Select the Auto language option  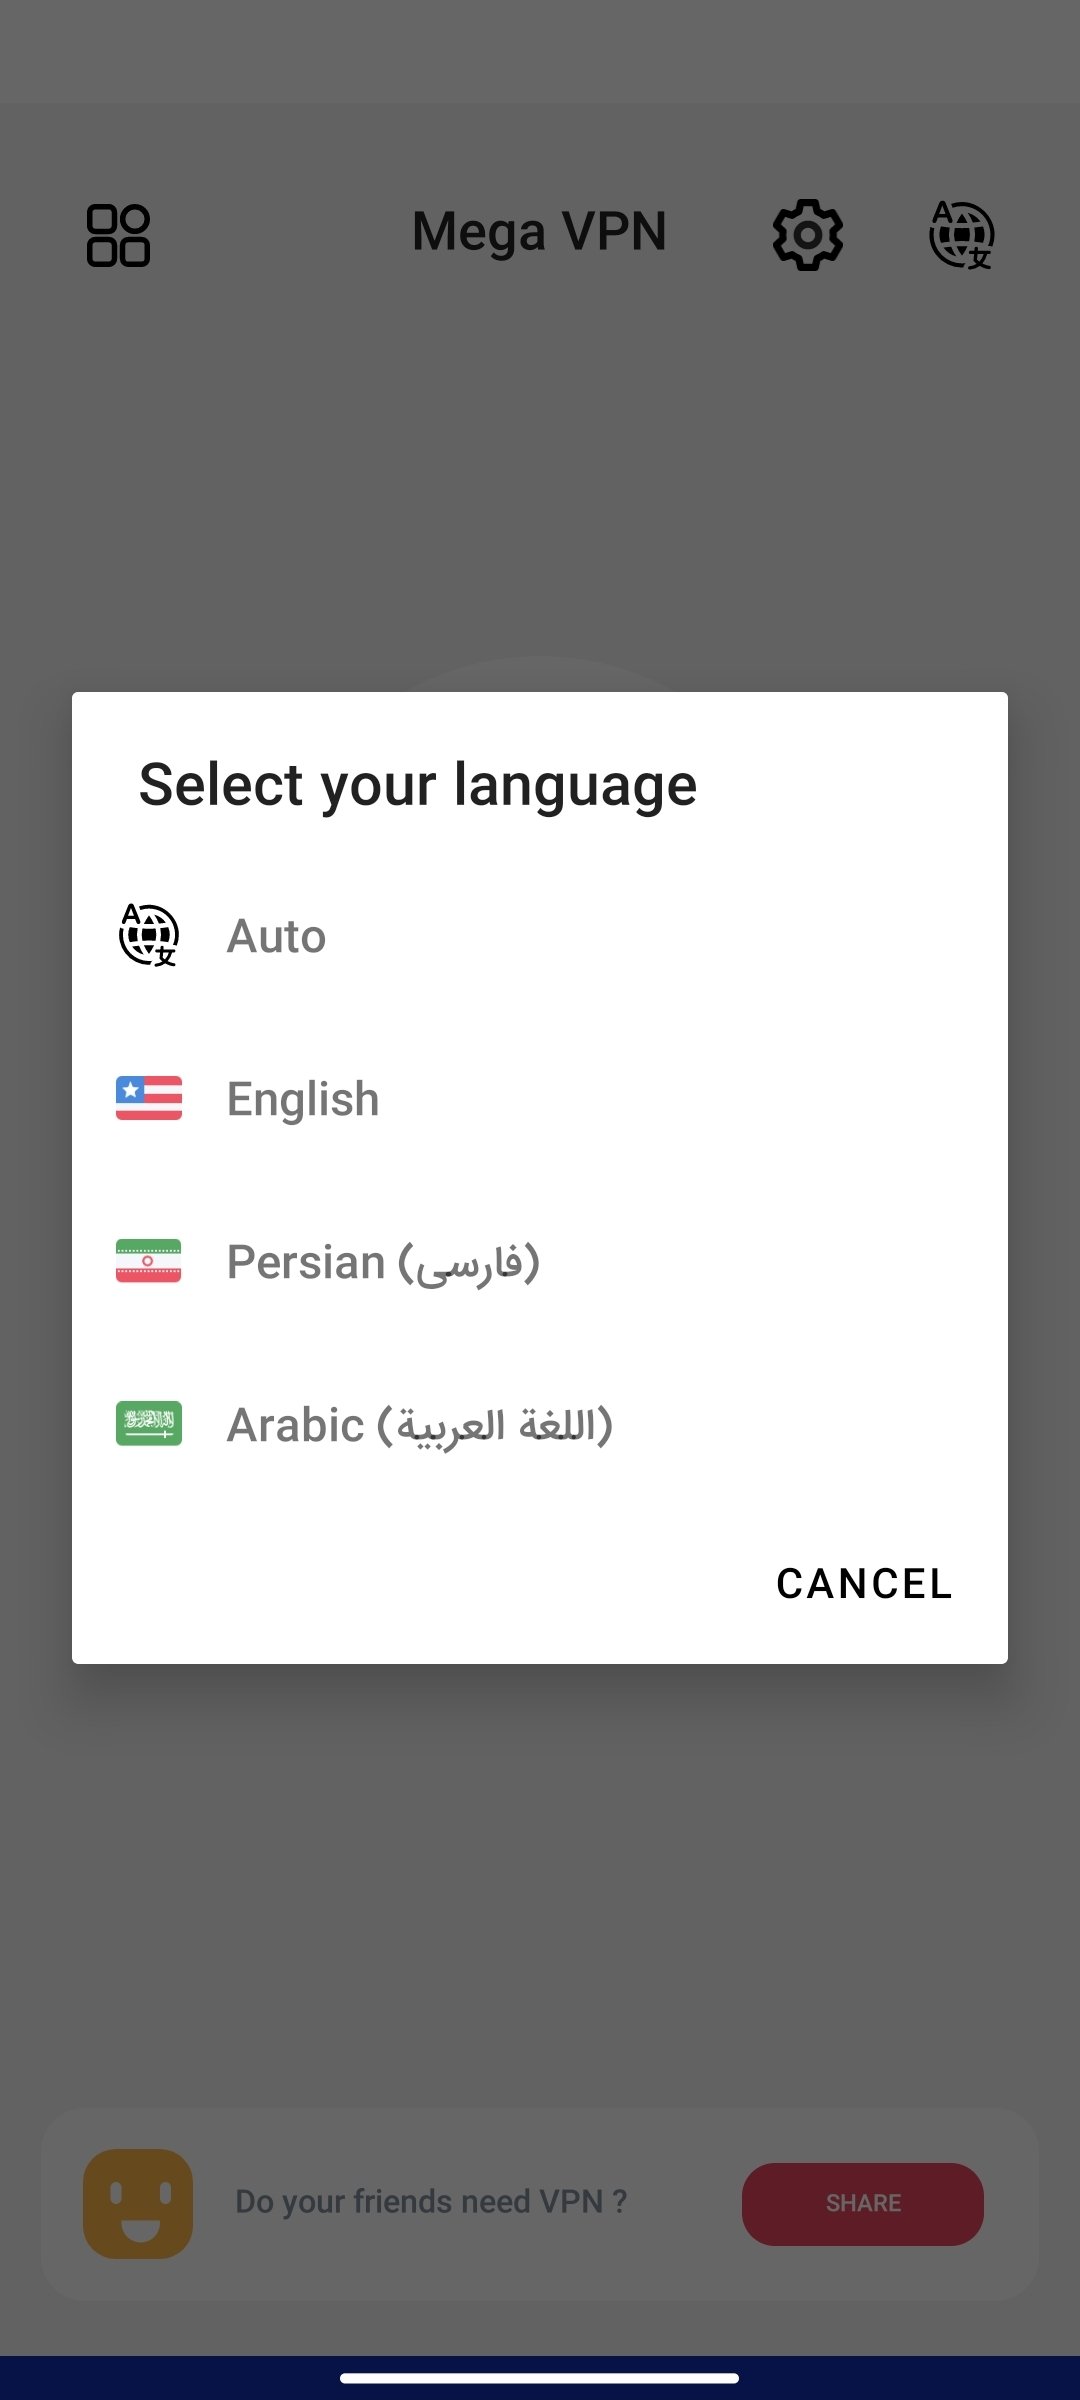tap(276, 936)
